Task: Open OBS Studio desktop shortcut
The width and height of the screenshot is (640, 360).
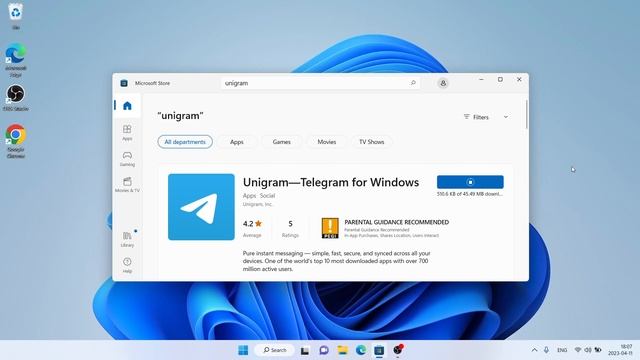Action: click(16, 98)
